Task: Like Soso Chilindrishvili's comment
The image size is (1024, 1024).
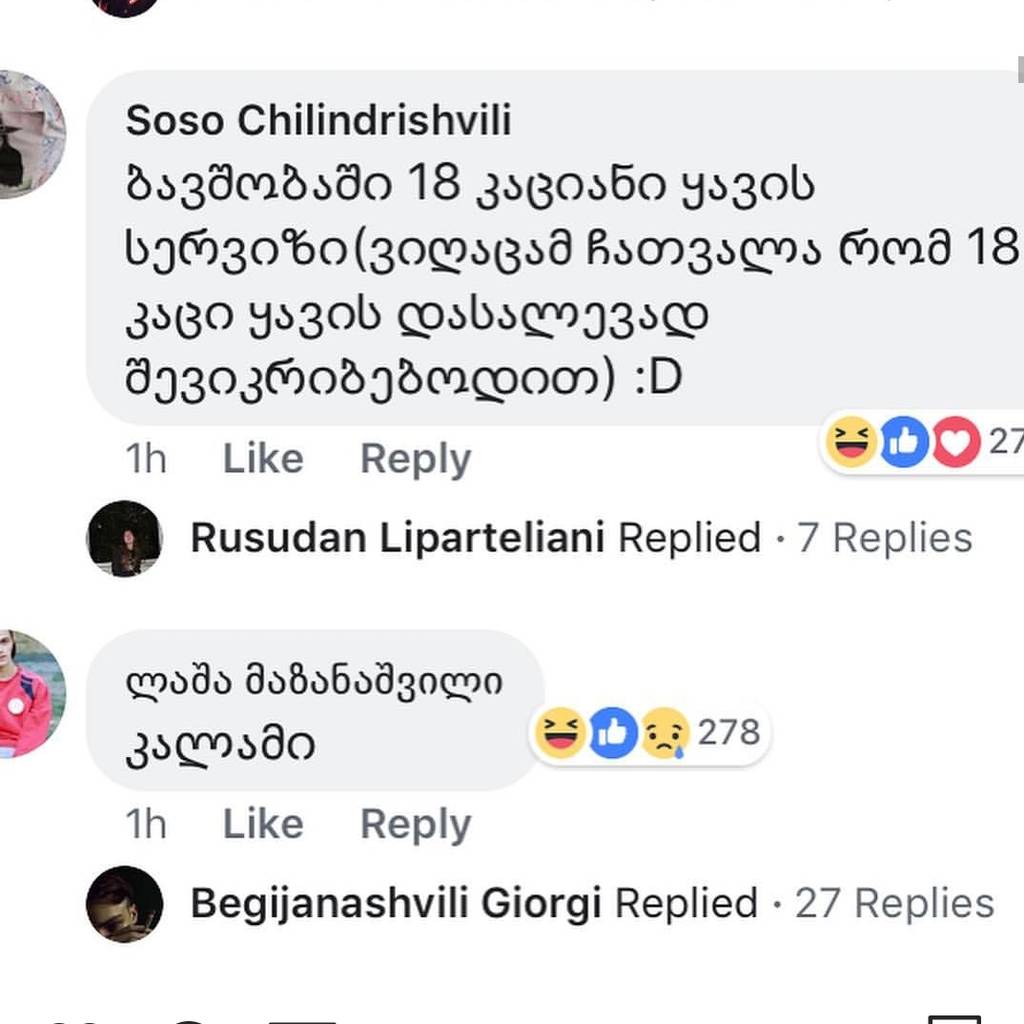Action: coord(262,458)
